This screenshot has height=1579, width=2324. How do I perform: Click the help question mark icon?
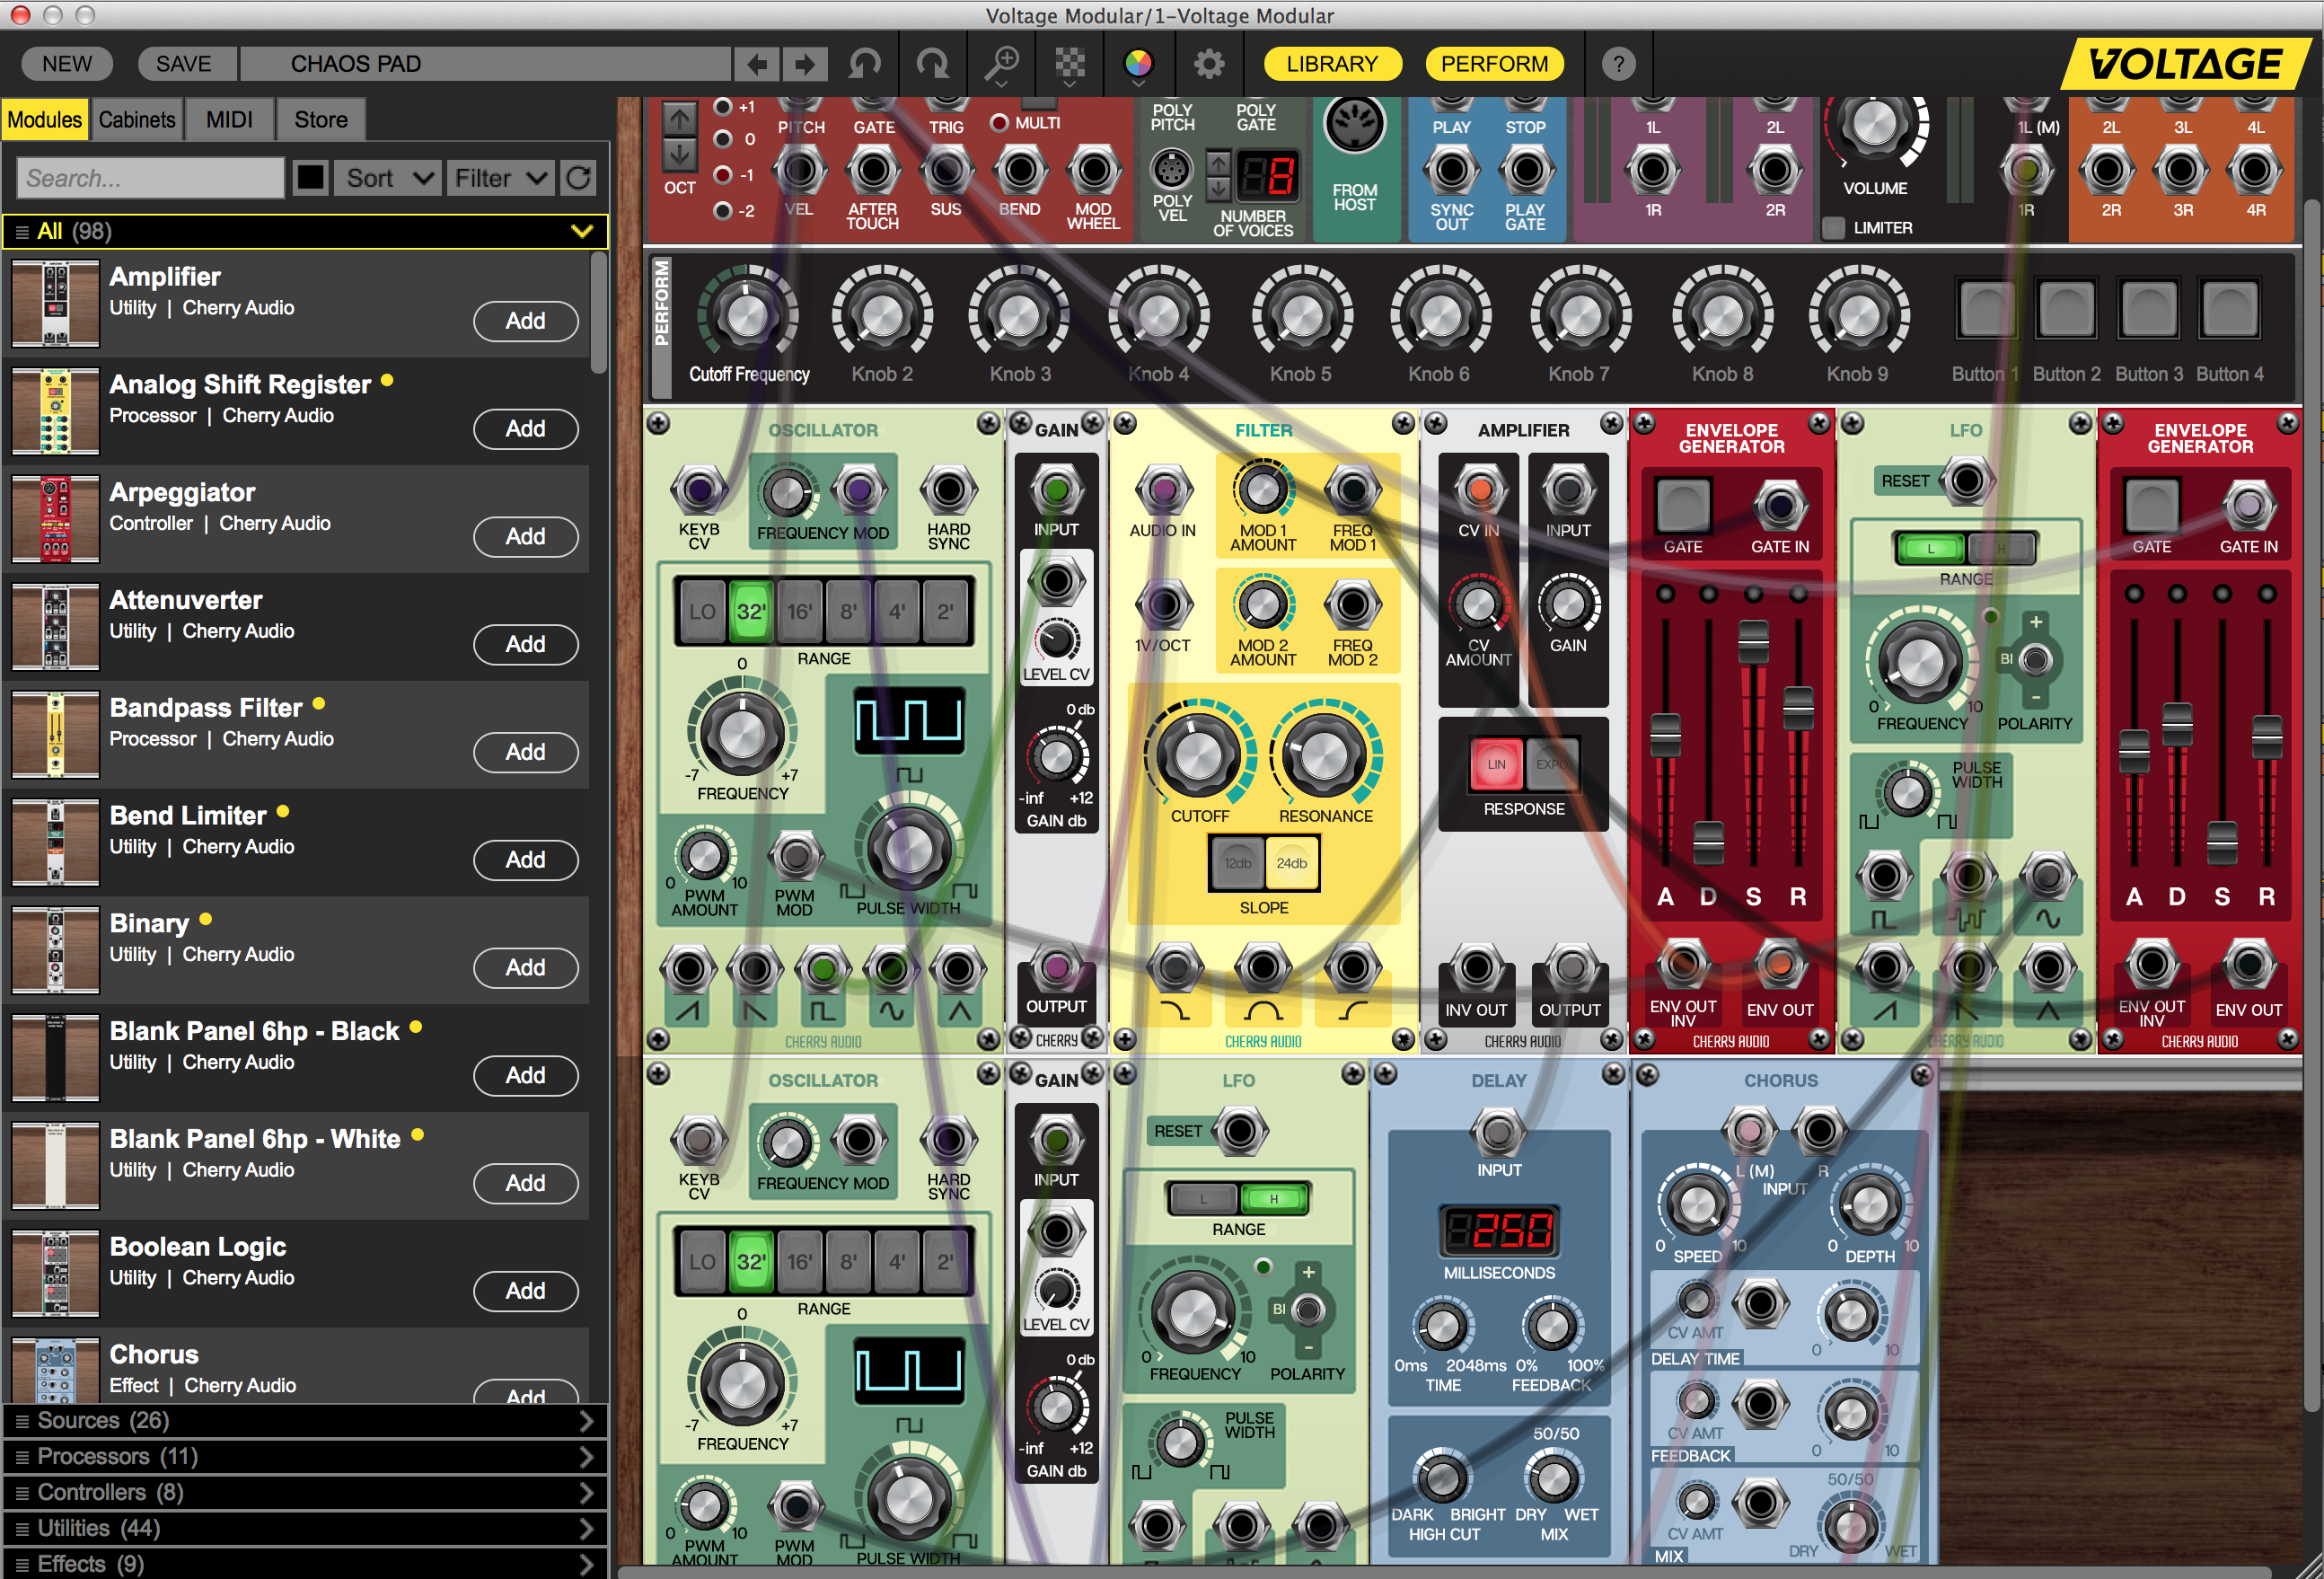pos(1619,63)
